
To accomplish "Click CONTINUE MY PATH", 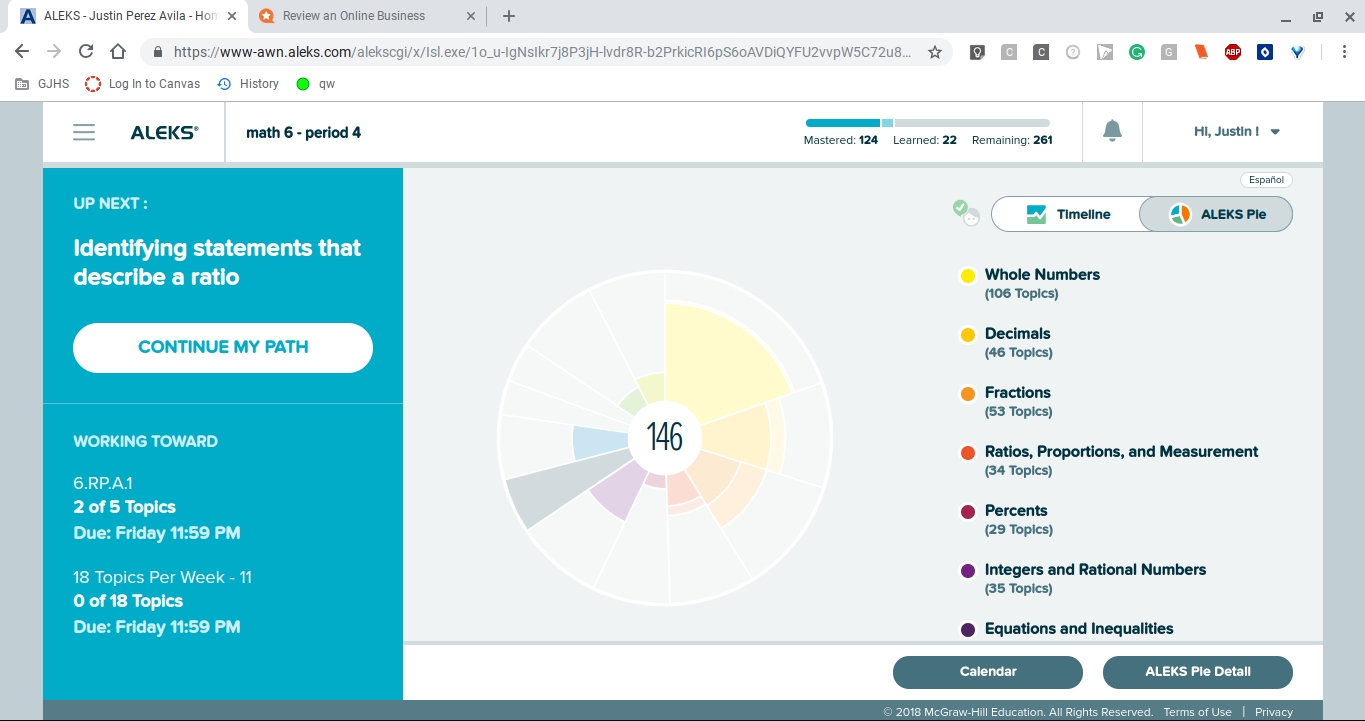I will click(x=222, y=347).
